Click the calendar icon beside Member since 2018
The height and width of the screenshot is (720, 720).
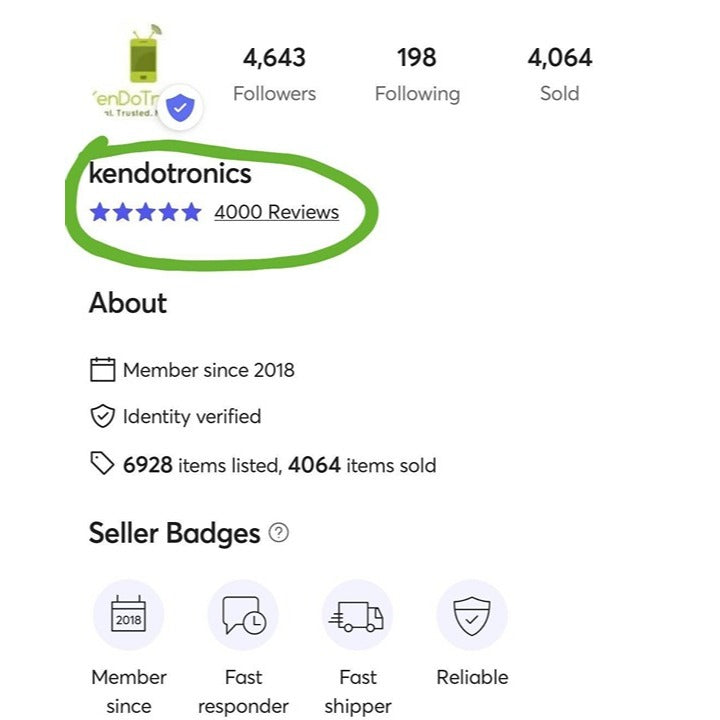(x=102, y=370)
